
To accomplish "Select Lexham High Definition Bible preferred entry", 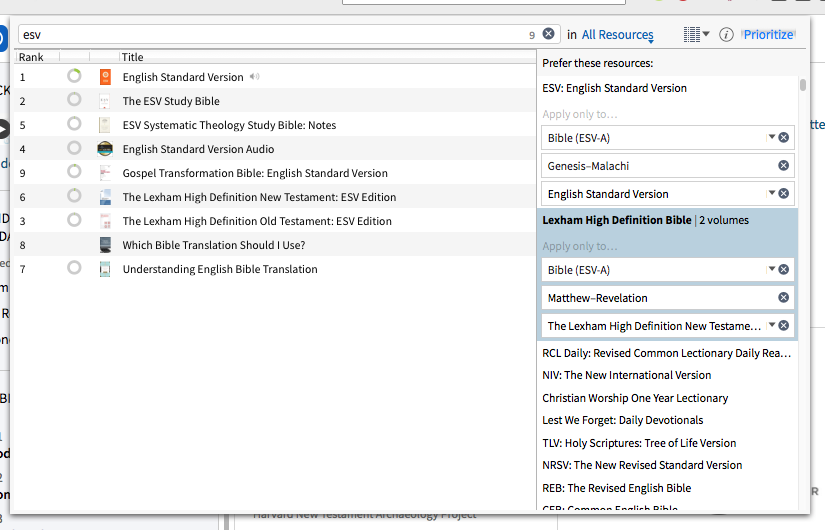I will [x=645, y=220].
